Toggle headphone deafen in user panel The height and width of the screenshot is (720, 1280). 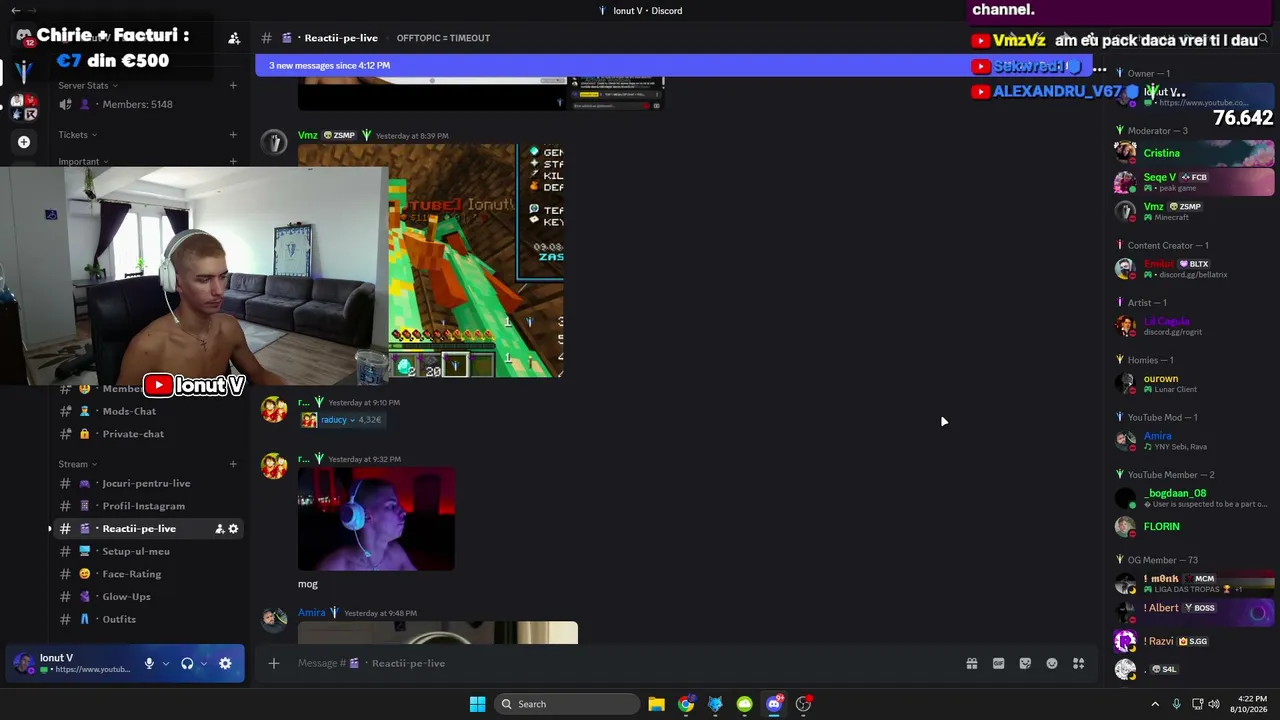pos(187,663)
